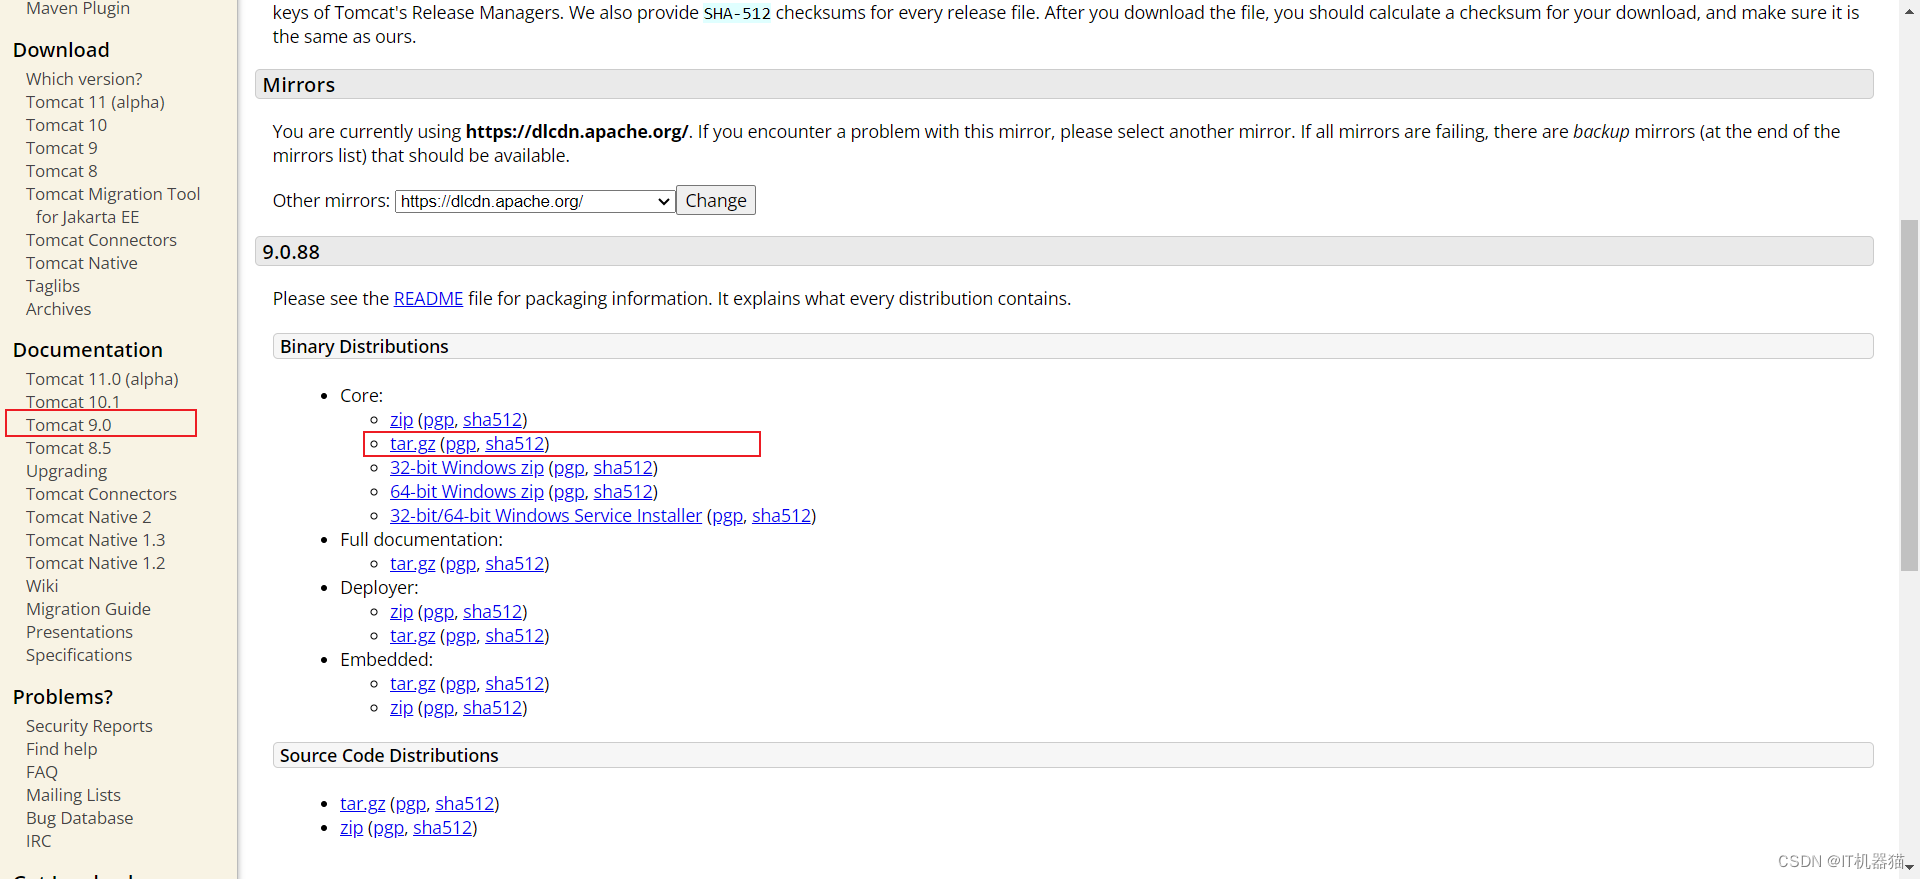Screen dimensions: 1920x879
Task: Select Tomcat 9 download page
Action: point(62,148)
